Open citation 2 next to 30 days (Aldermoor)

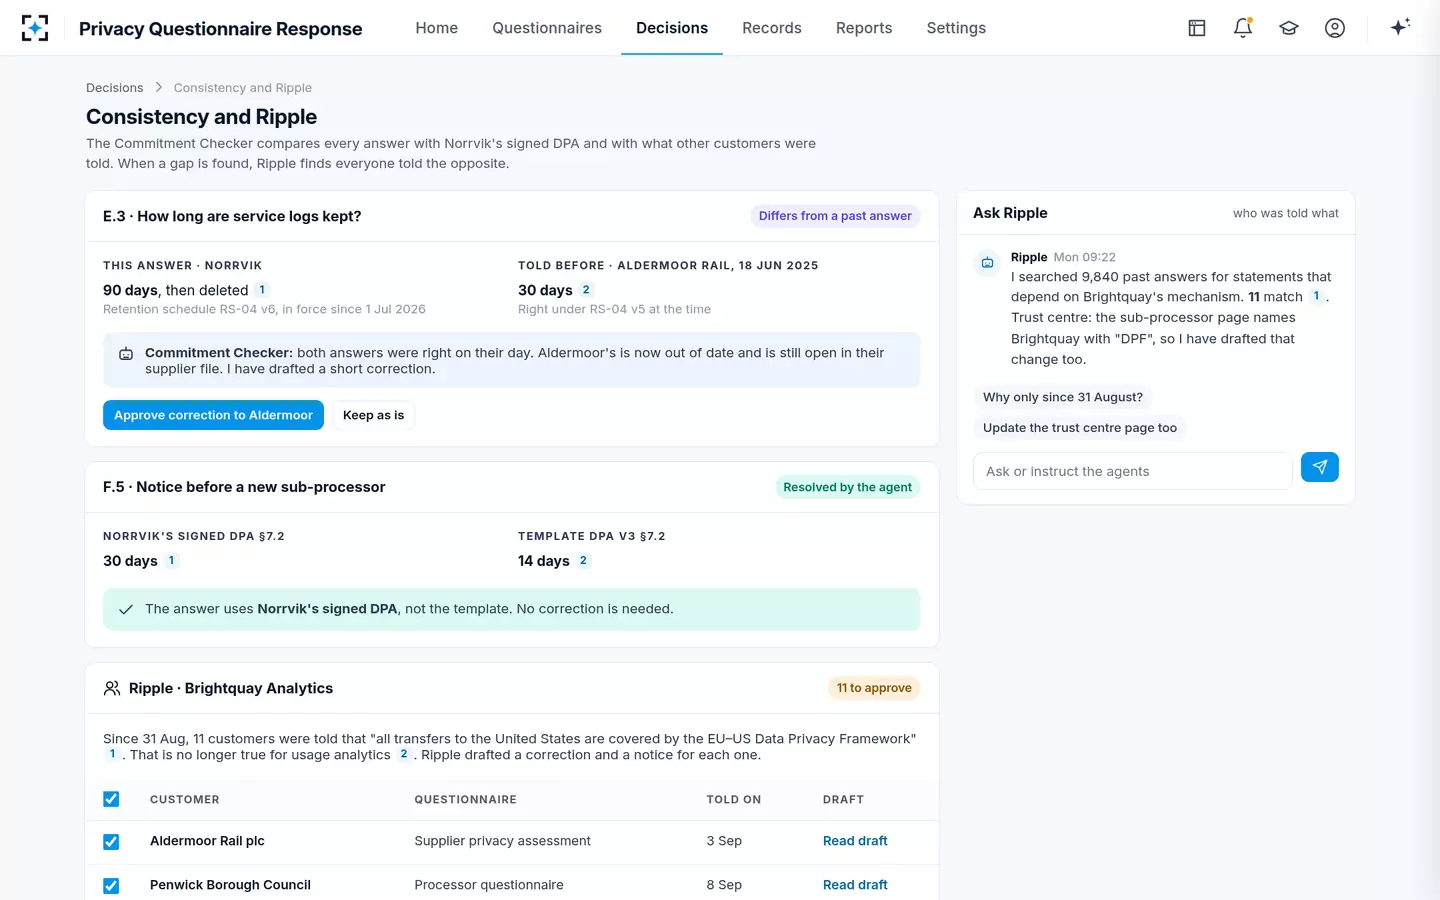coord(586,290)
